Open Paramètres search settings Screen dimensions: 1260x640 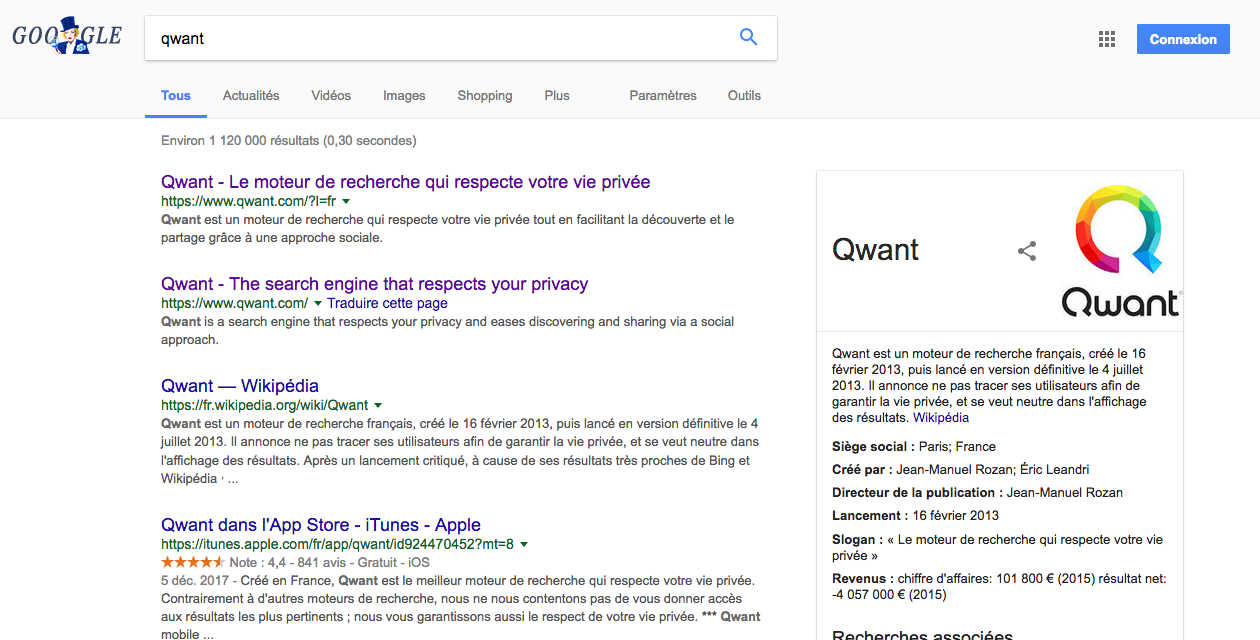663,96
